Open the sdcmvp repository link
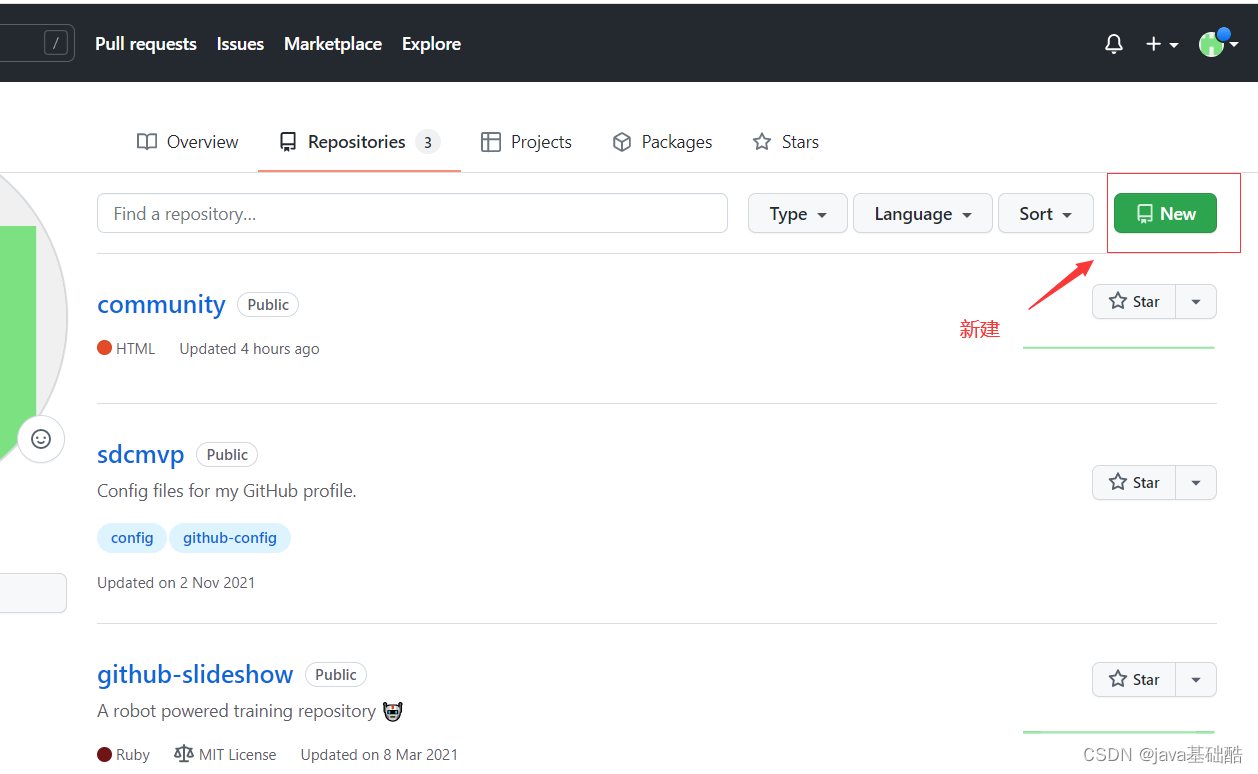 click(141, 454)
